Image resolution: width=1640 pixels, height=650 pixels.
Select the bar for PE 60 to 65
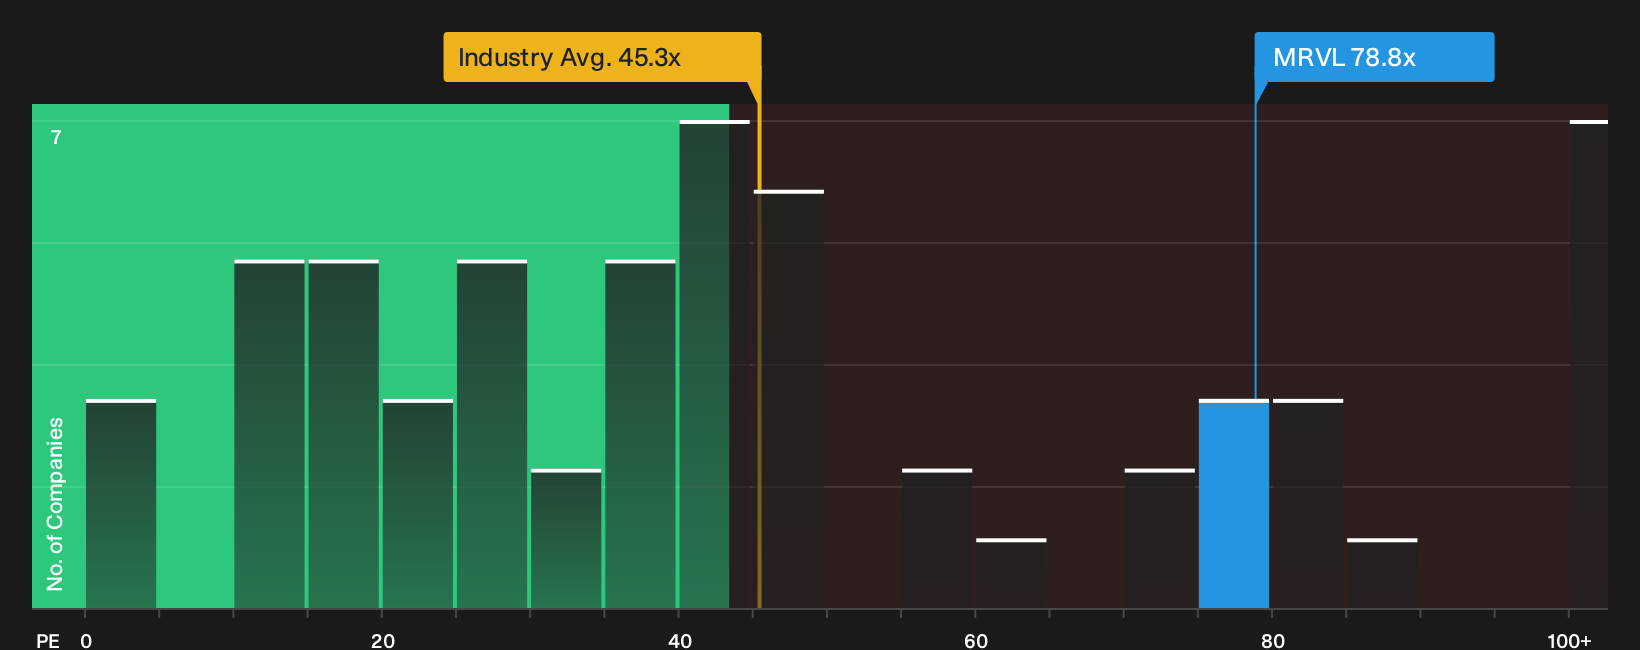pos(1011,574)
